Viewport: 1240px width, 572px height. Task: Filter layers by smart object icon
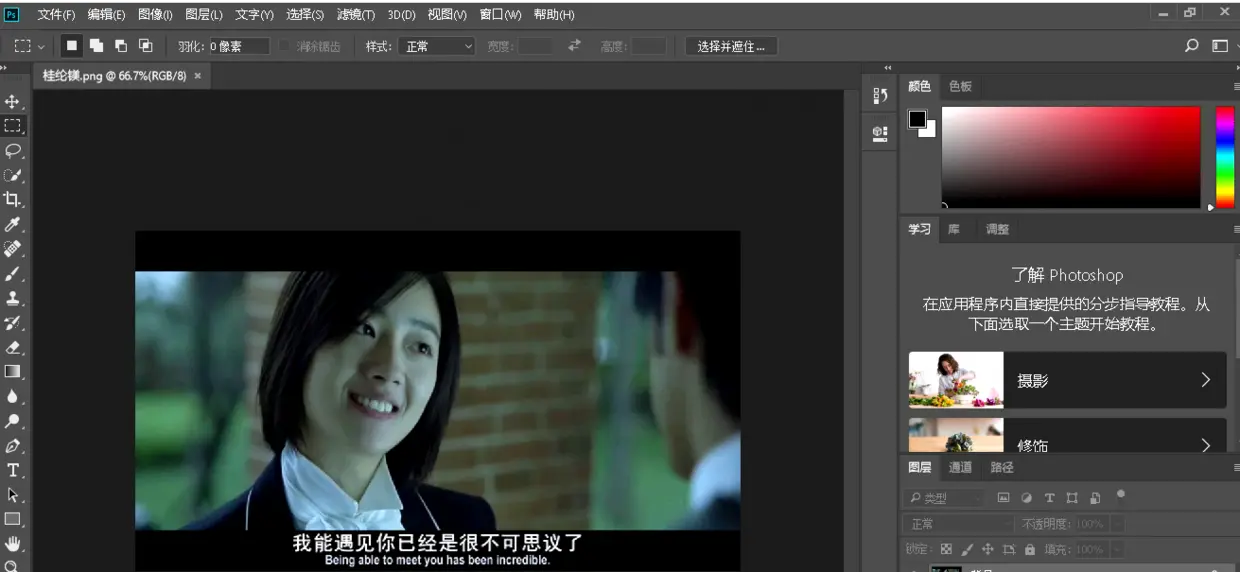click(1095, 497)
